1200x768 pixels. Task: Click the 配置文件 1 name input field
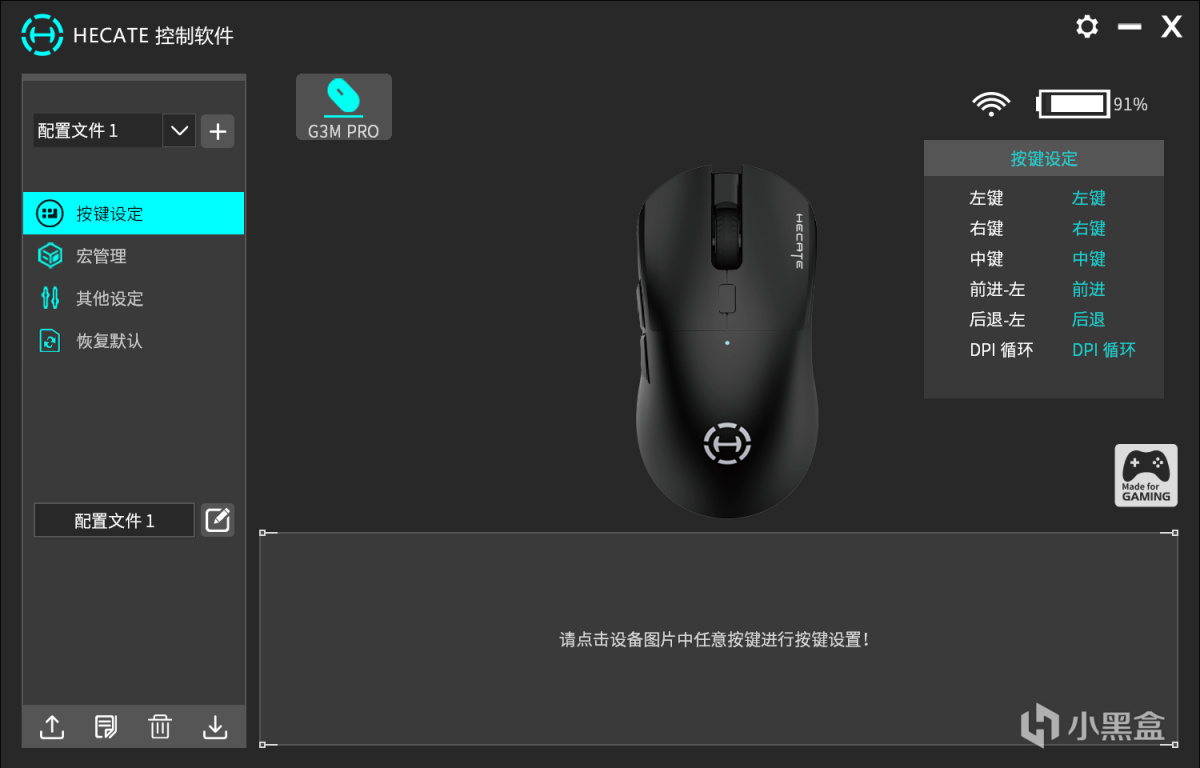114,520
